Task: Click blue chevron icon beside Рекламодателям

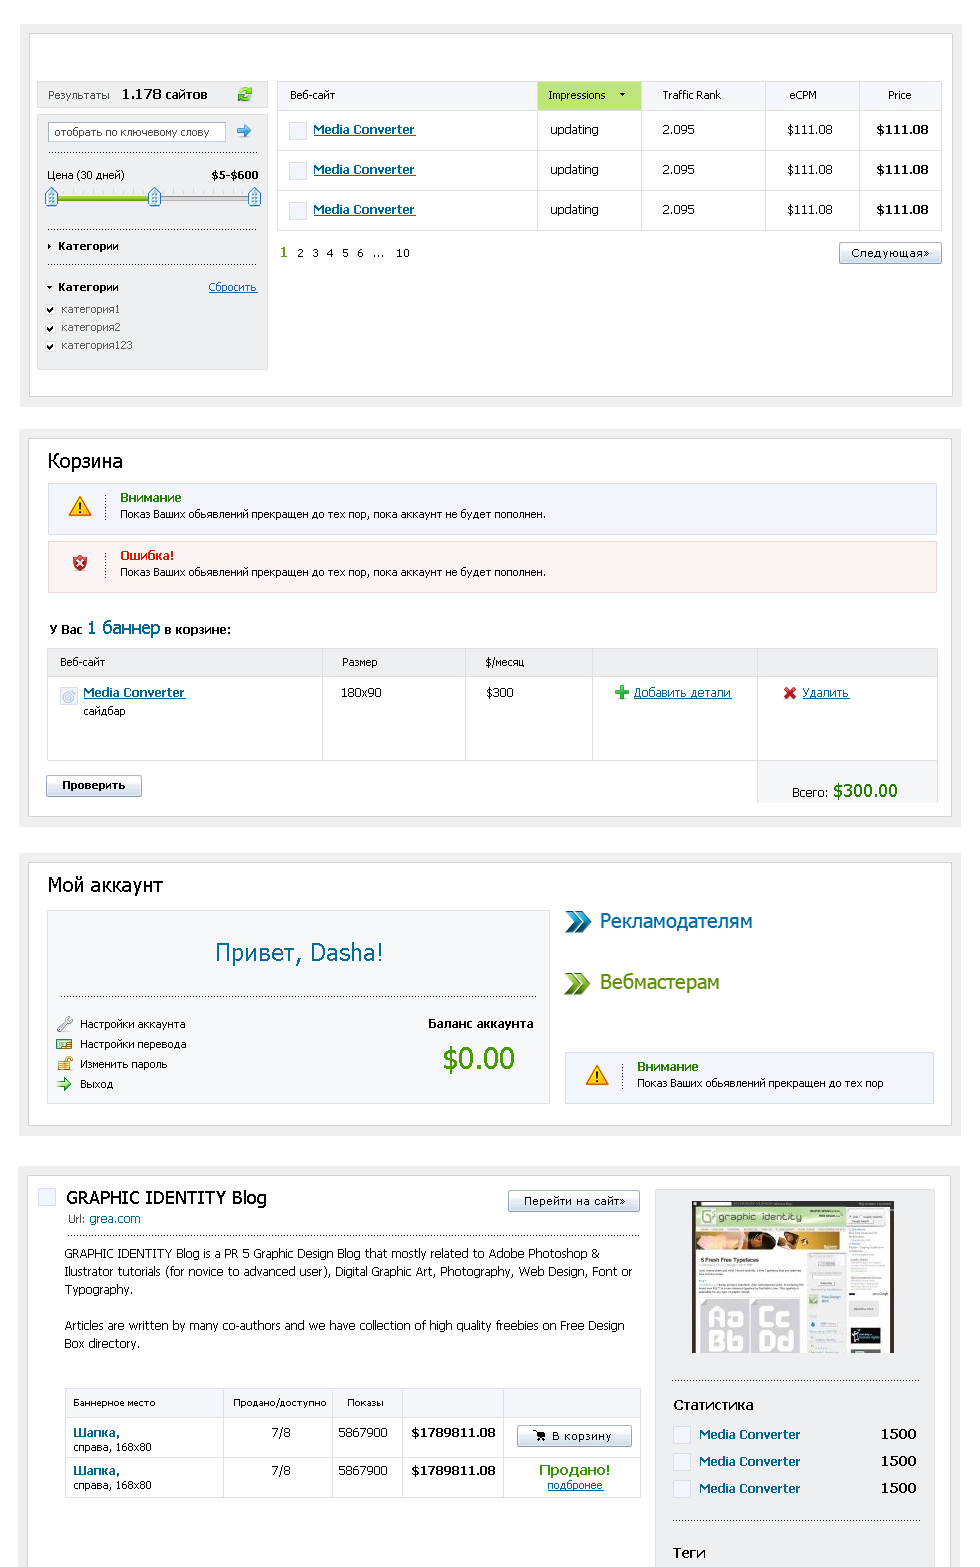Action: click(x=578, y=921)
